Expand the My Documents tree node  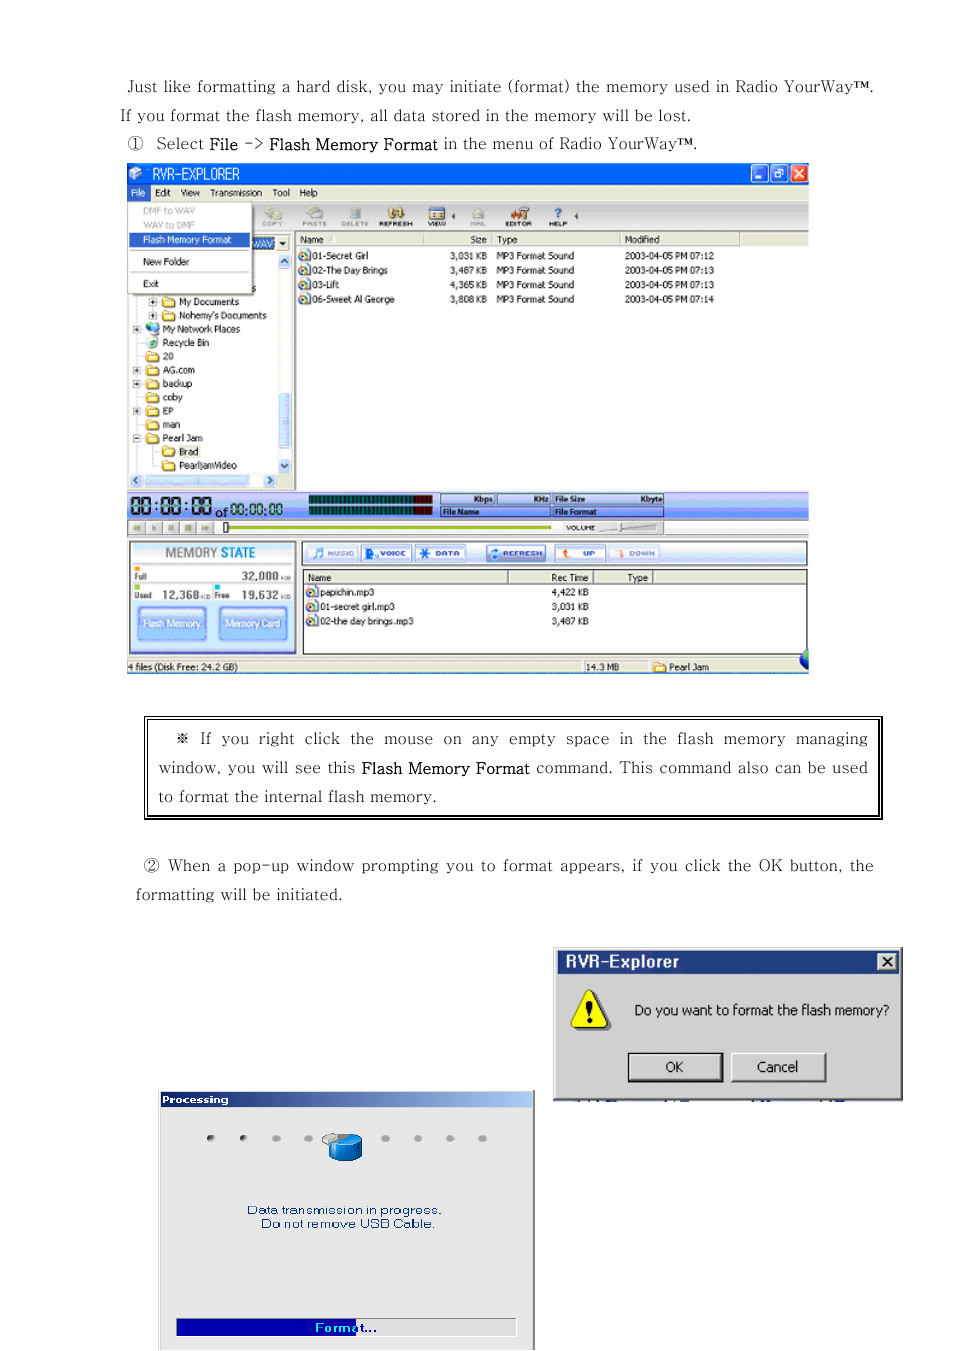(x=153, y=302)
